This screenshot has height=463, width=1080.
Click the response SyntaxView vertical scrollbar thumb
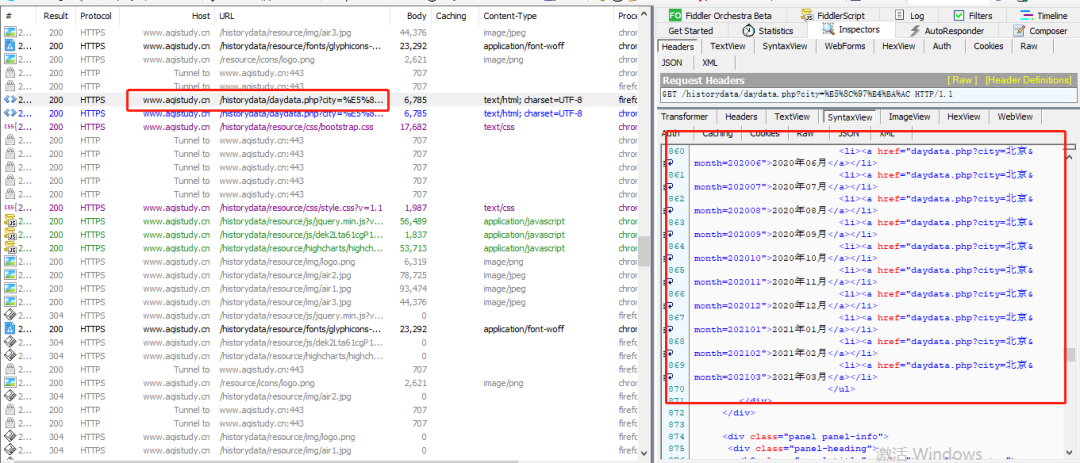pos(1070,354)
